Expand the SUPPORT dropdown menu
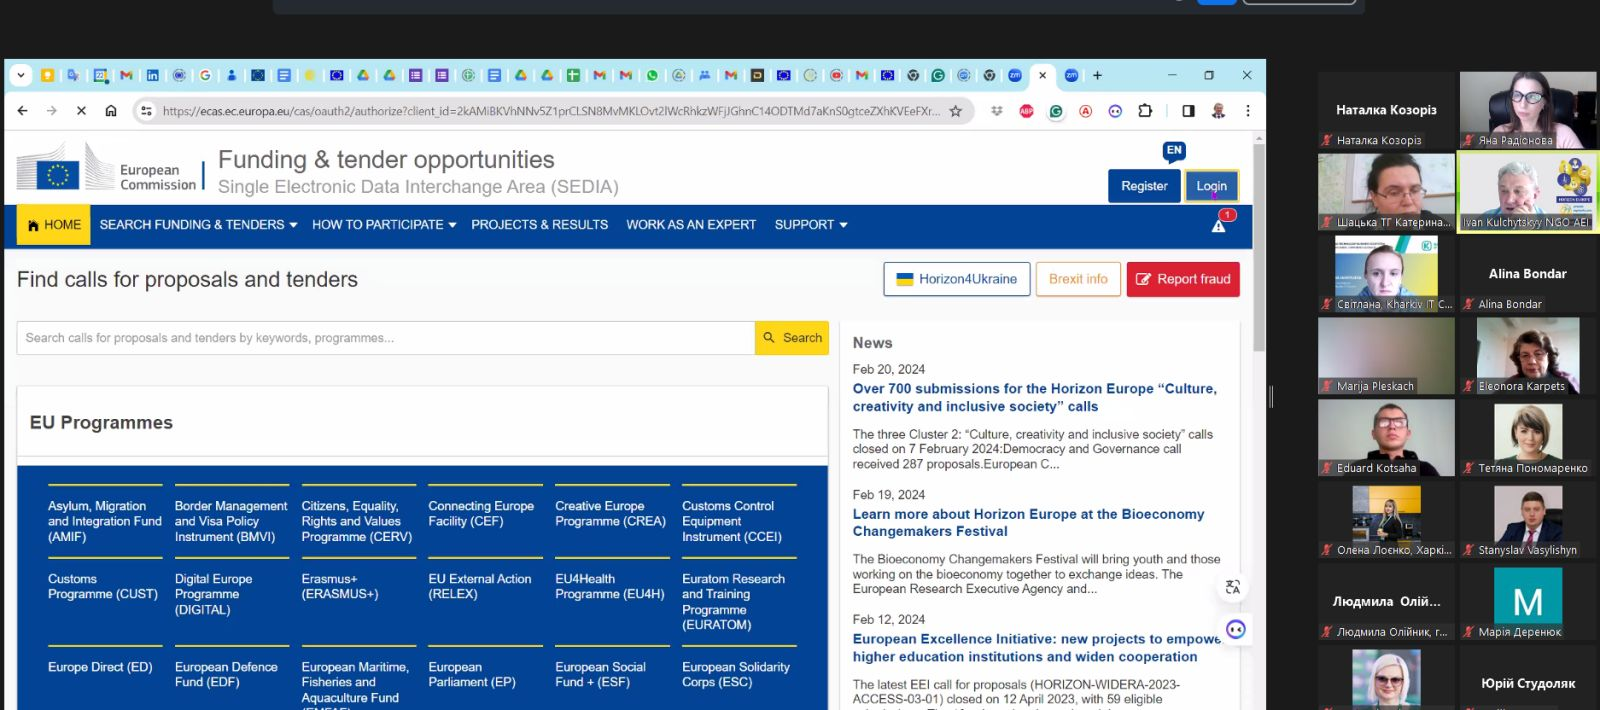Image resolution: width=1600 pixels, height=710 pixels. 811,225
